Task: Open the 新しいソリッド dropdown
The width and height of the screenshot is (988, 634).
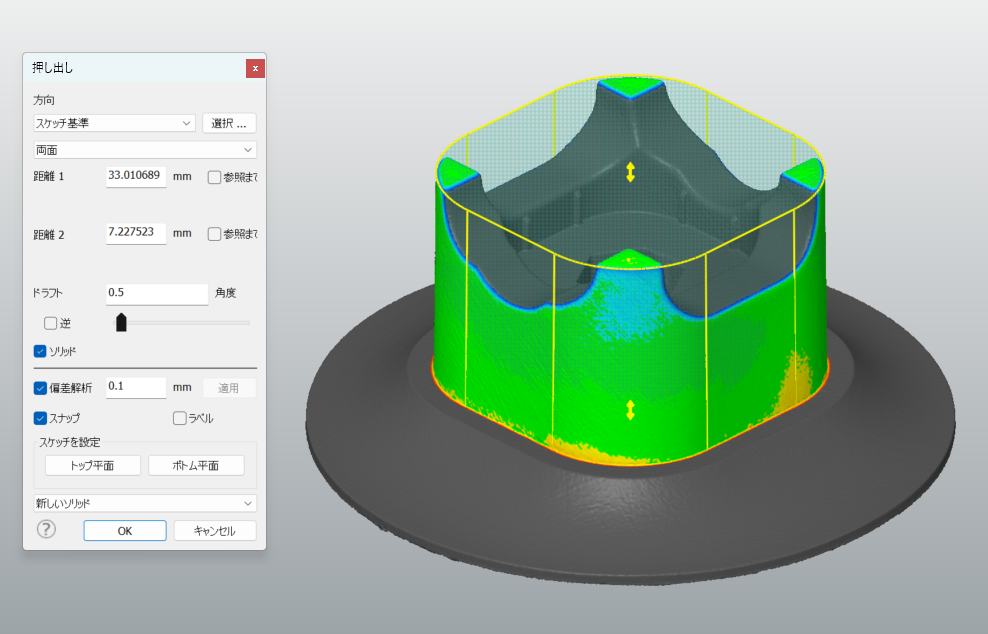Action: click(x=145, y=503)
